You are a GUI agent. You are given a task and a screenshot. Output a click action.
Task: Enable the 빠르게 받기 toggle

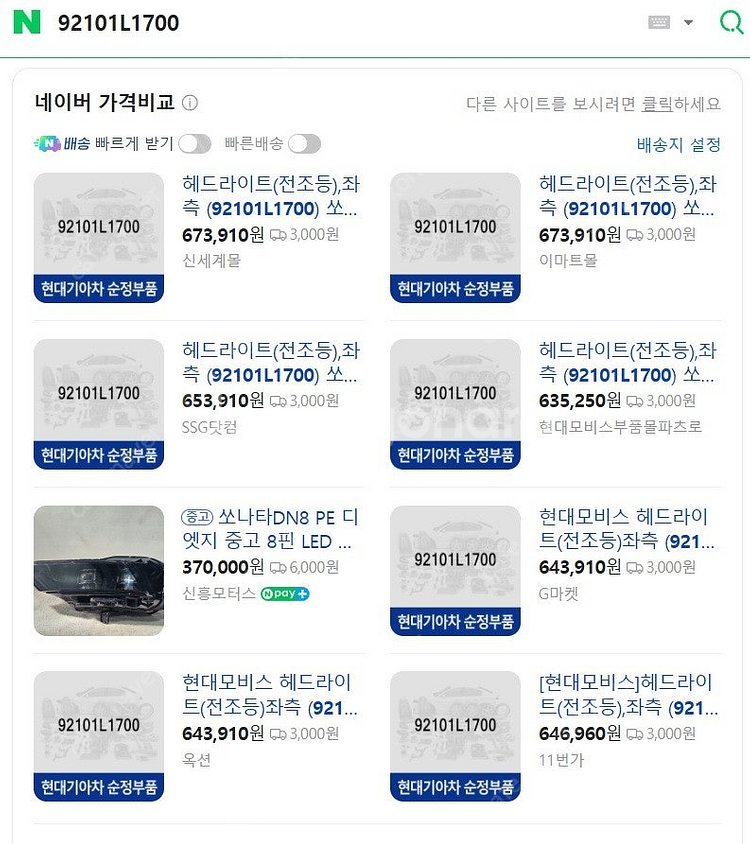coord(196,144)
